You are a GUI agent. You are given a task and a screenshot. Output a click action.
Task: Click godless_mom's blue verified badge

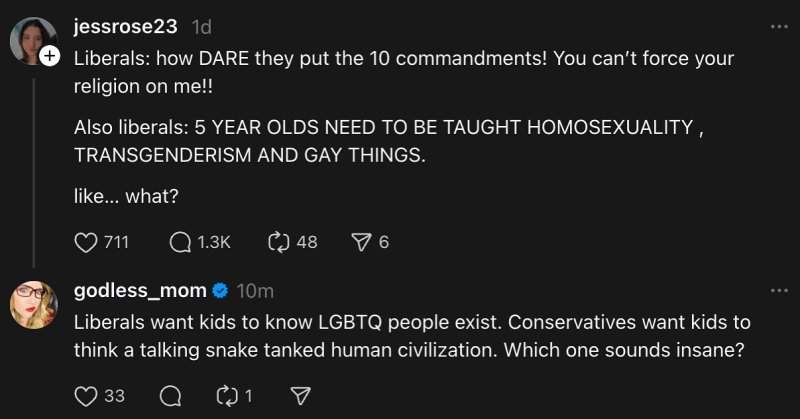(221, 291)
